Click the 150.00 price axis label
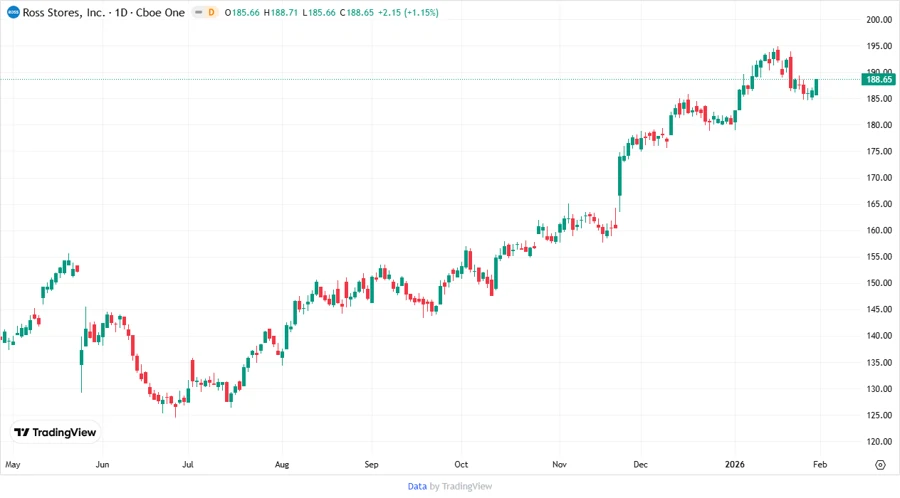 coord(879,283)
